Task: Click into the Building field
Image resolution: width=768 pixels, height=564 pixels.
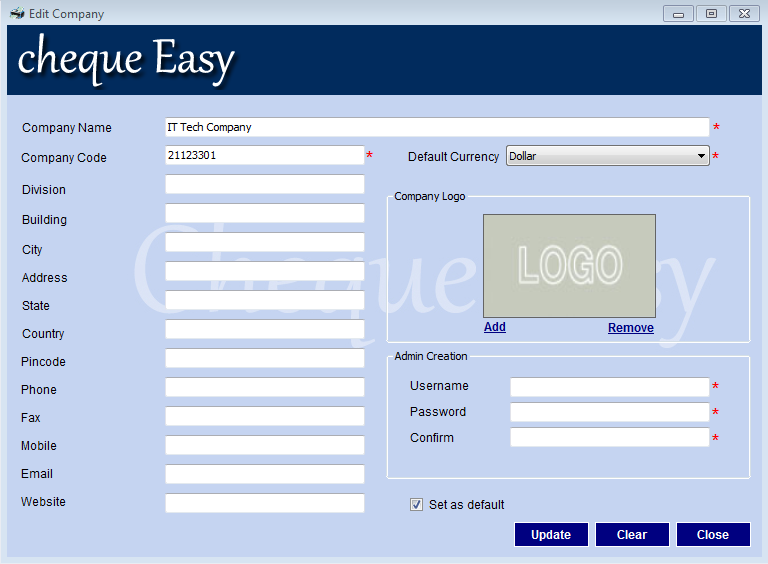Action: 264,213
